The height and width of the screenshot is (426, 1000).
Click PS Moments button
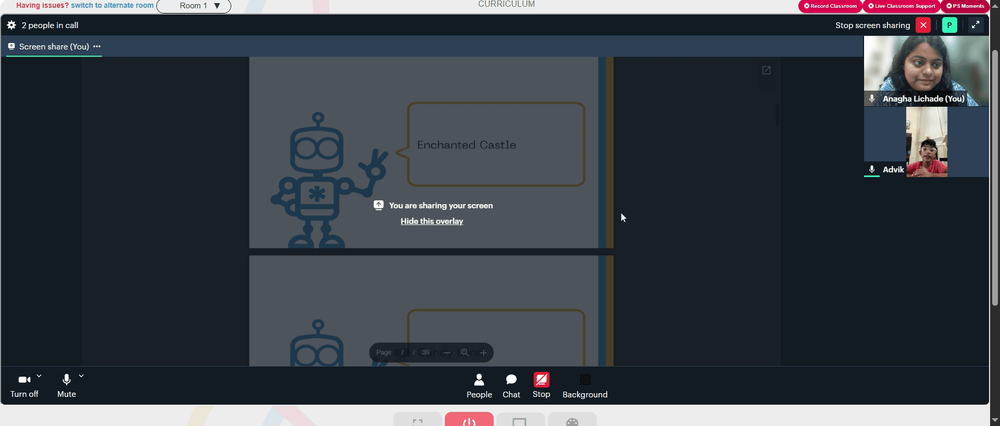[x=965, y=6]
